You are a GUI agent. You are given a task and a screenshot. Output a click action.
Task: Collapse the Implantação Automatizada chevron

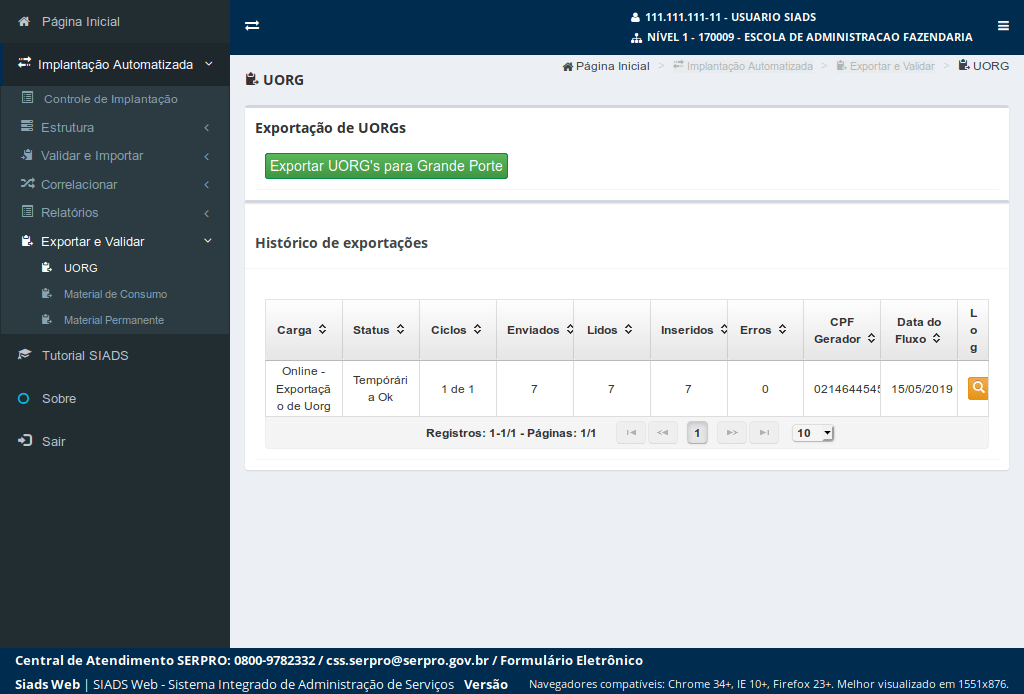pyautogui.click(x=208, y=64)
